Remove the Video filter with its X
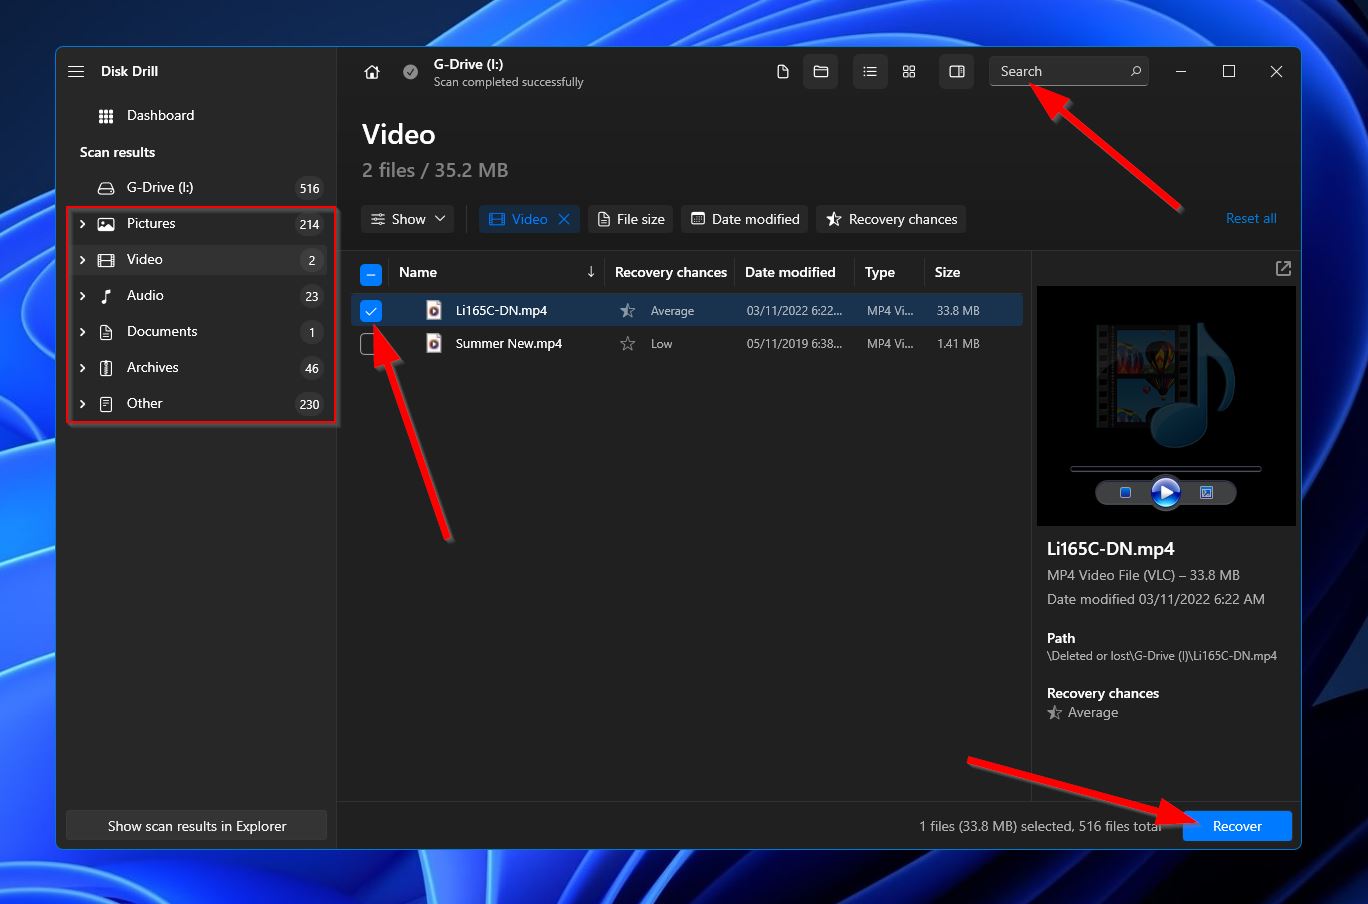Image resolution: width=1368 pixels, height=904 pixels. [x=564, y=219]
